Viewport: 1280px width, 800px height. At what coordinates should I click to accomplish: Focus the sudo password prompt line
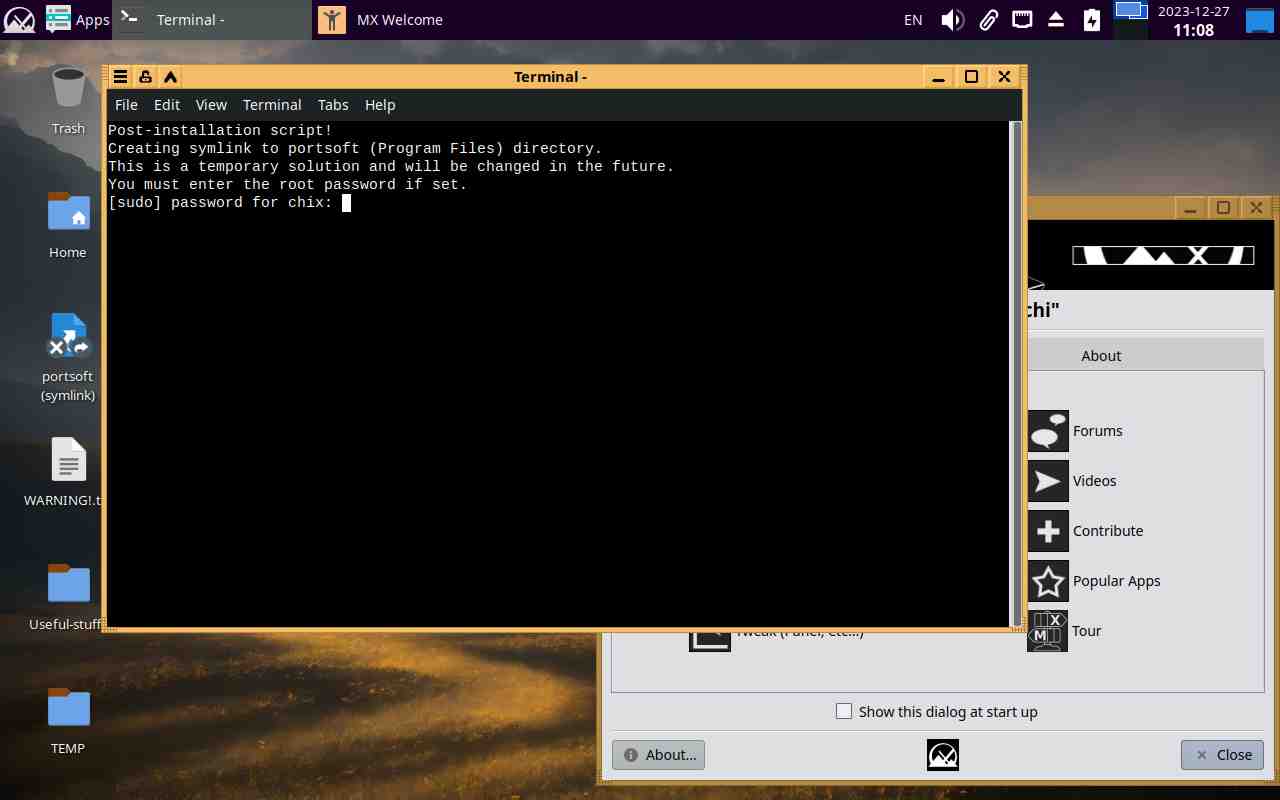tap(229, 203)
